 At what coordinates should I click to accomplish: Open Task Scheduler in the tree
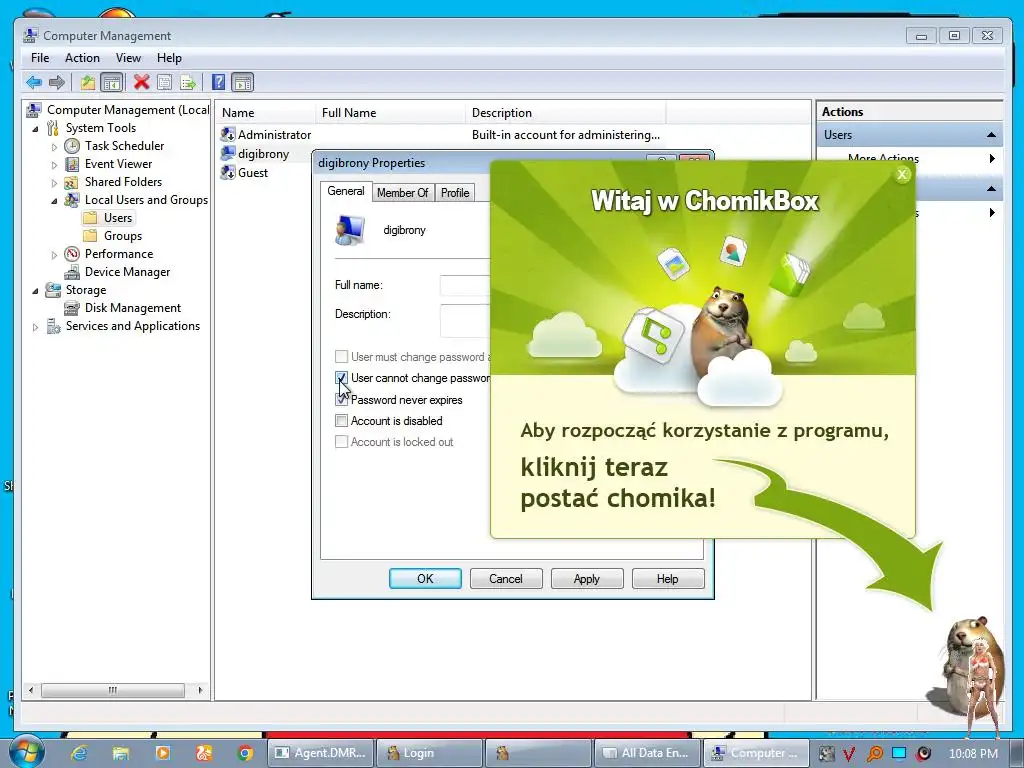[124, 146]
